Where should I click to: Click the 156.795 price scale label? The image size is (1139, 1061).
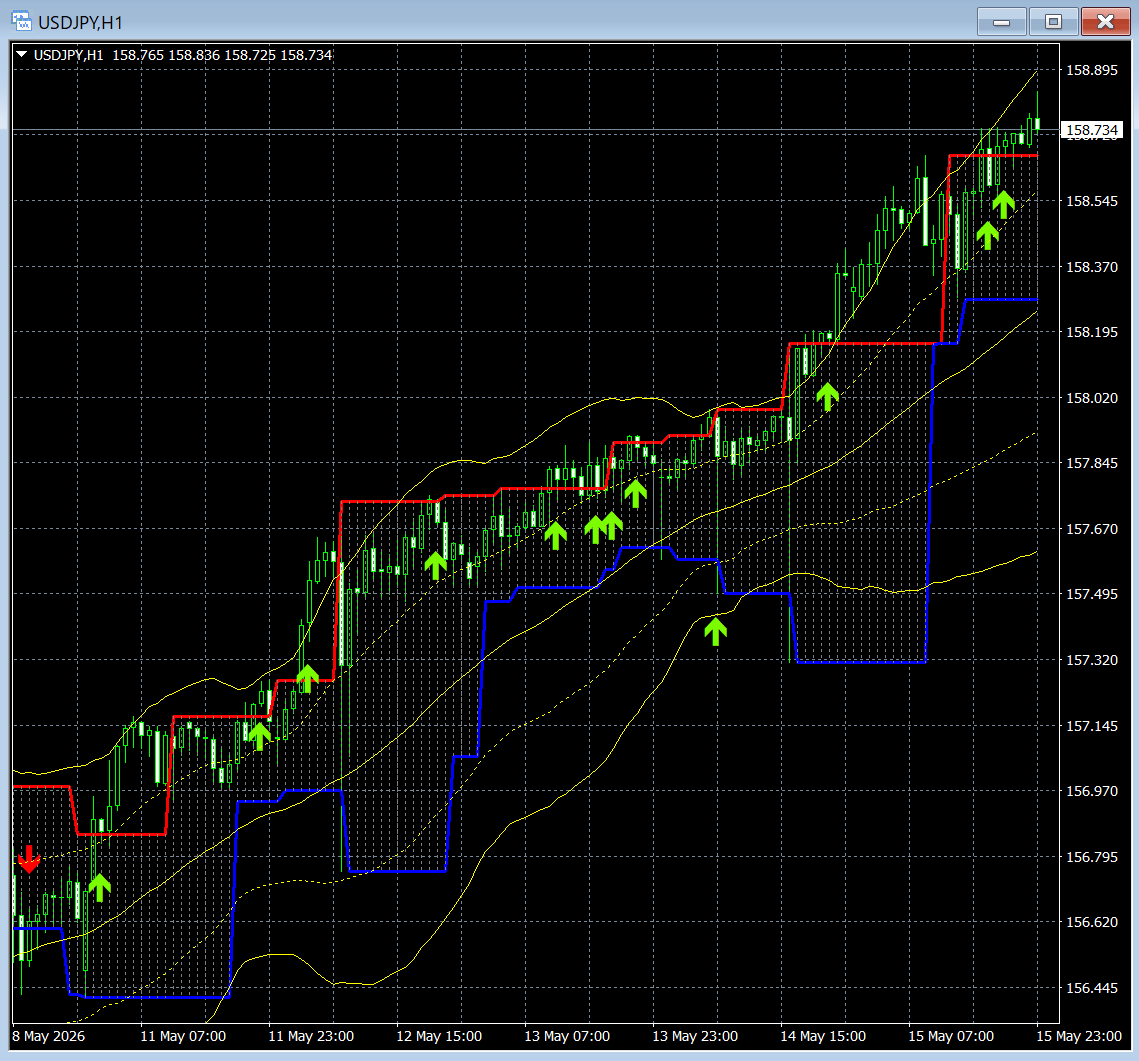[1092, 857]
